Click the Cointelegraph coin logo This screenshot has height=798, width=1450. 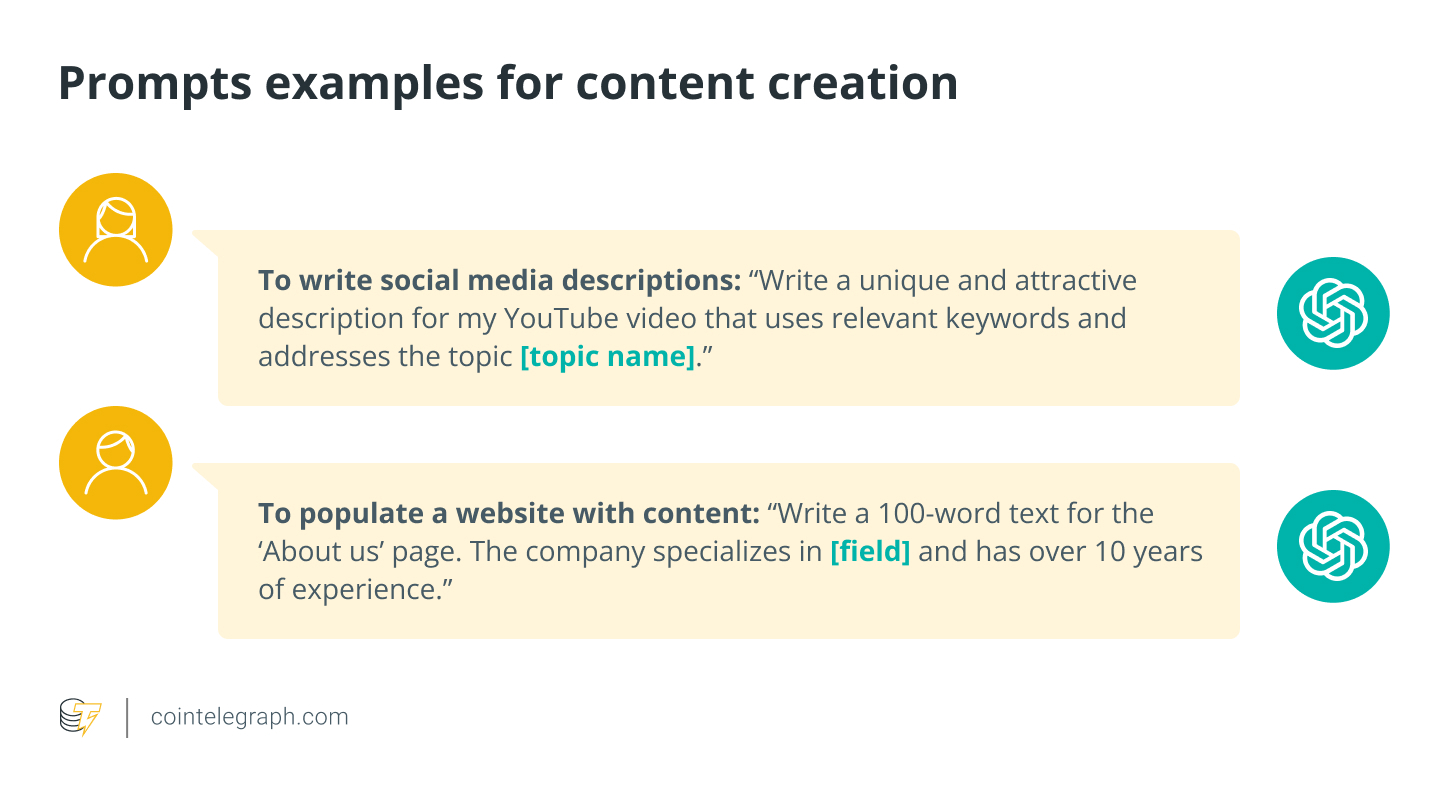coord(80,717)
